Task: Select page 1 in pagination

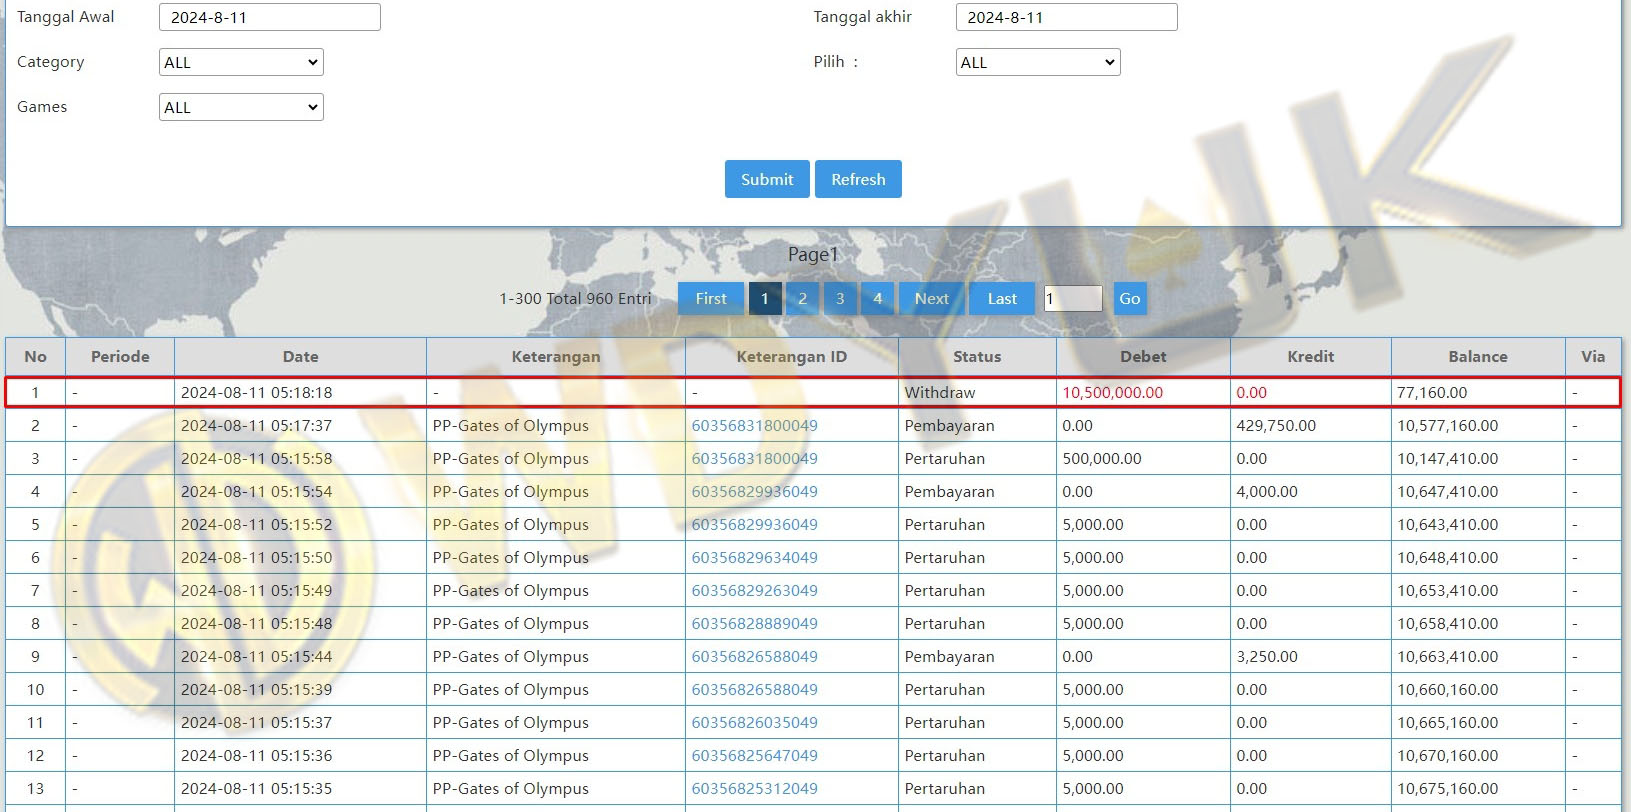Action: point(765,298)
